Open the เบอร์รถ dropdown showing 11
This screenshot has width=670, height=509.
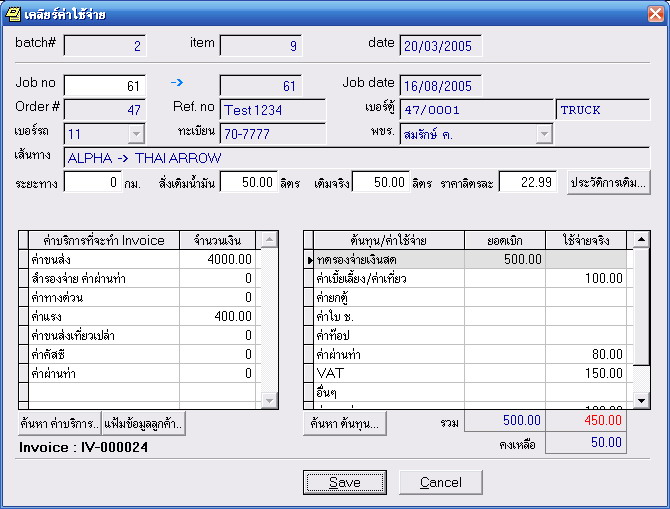[136, 134]
